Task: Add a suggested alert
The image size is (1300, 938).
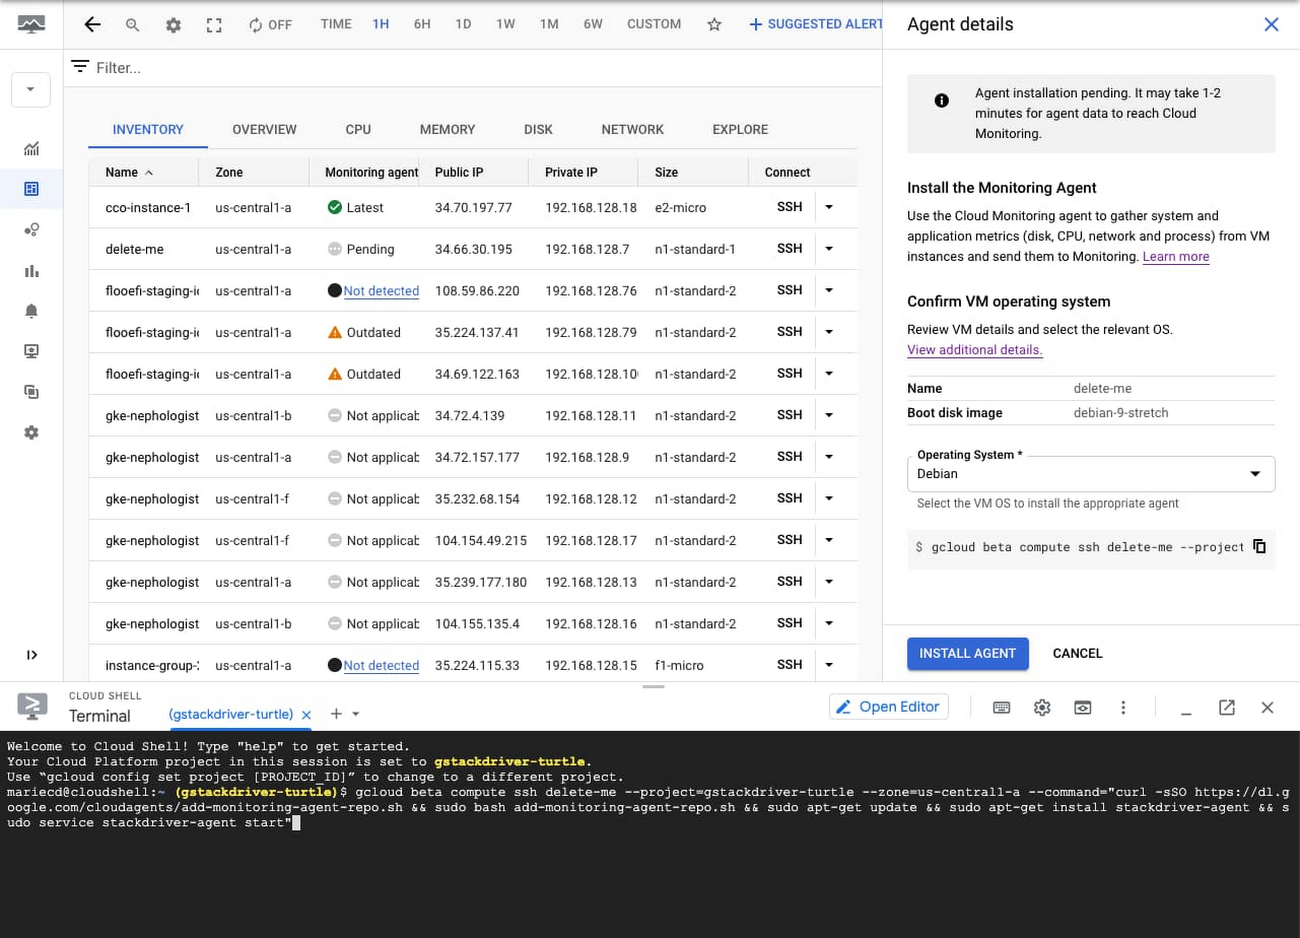Action: click(x=815, y=24)
